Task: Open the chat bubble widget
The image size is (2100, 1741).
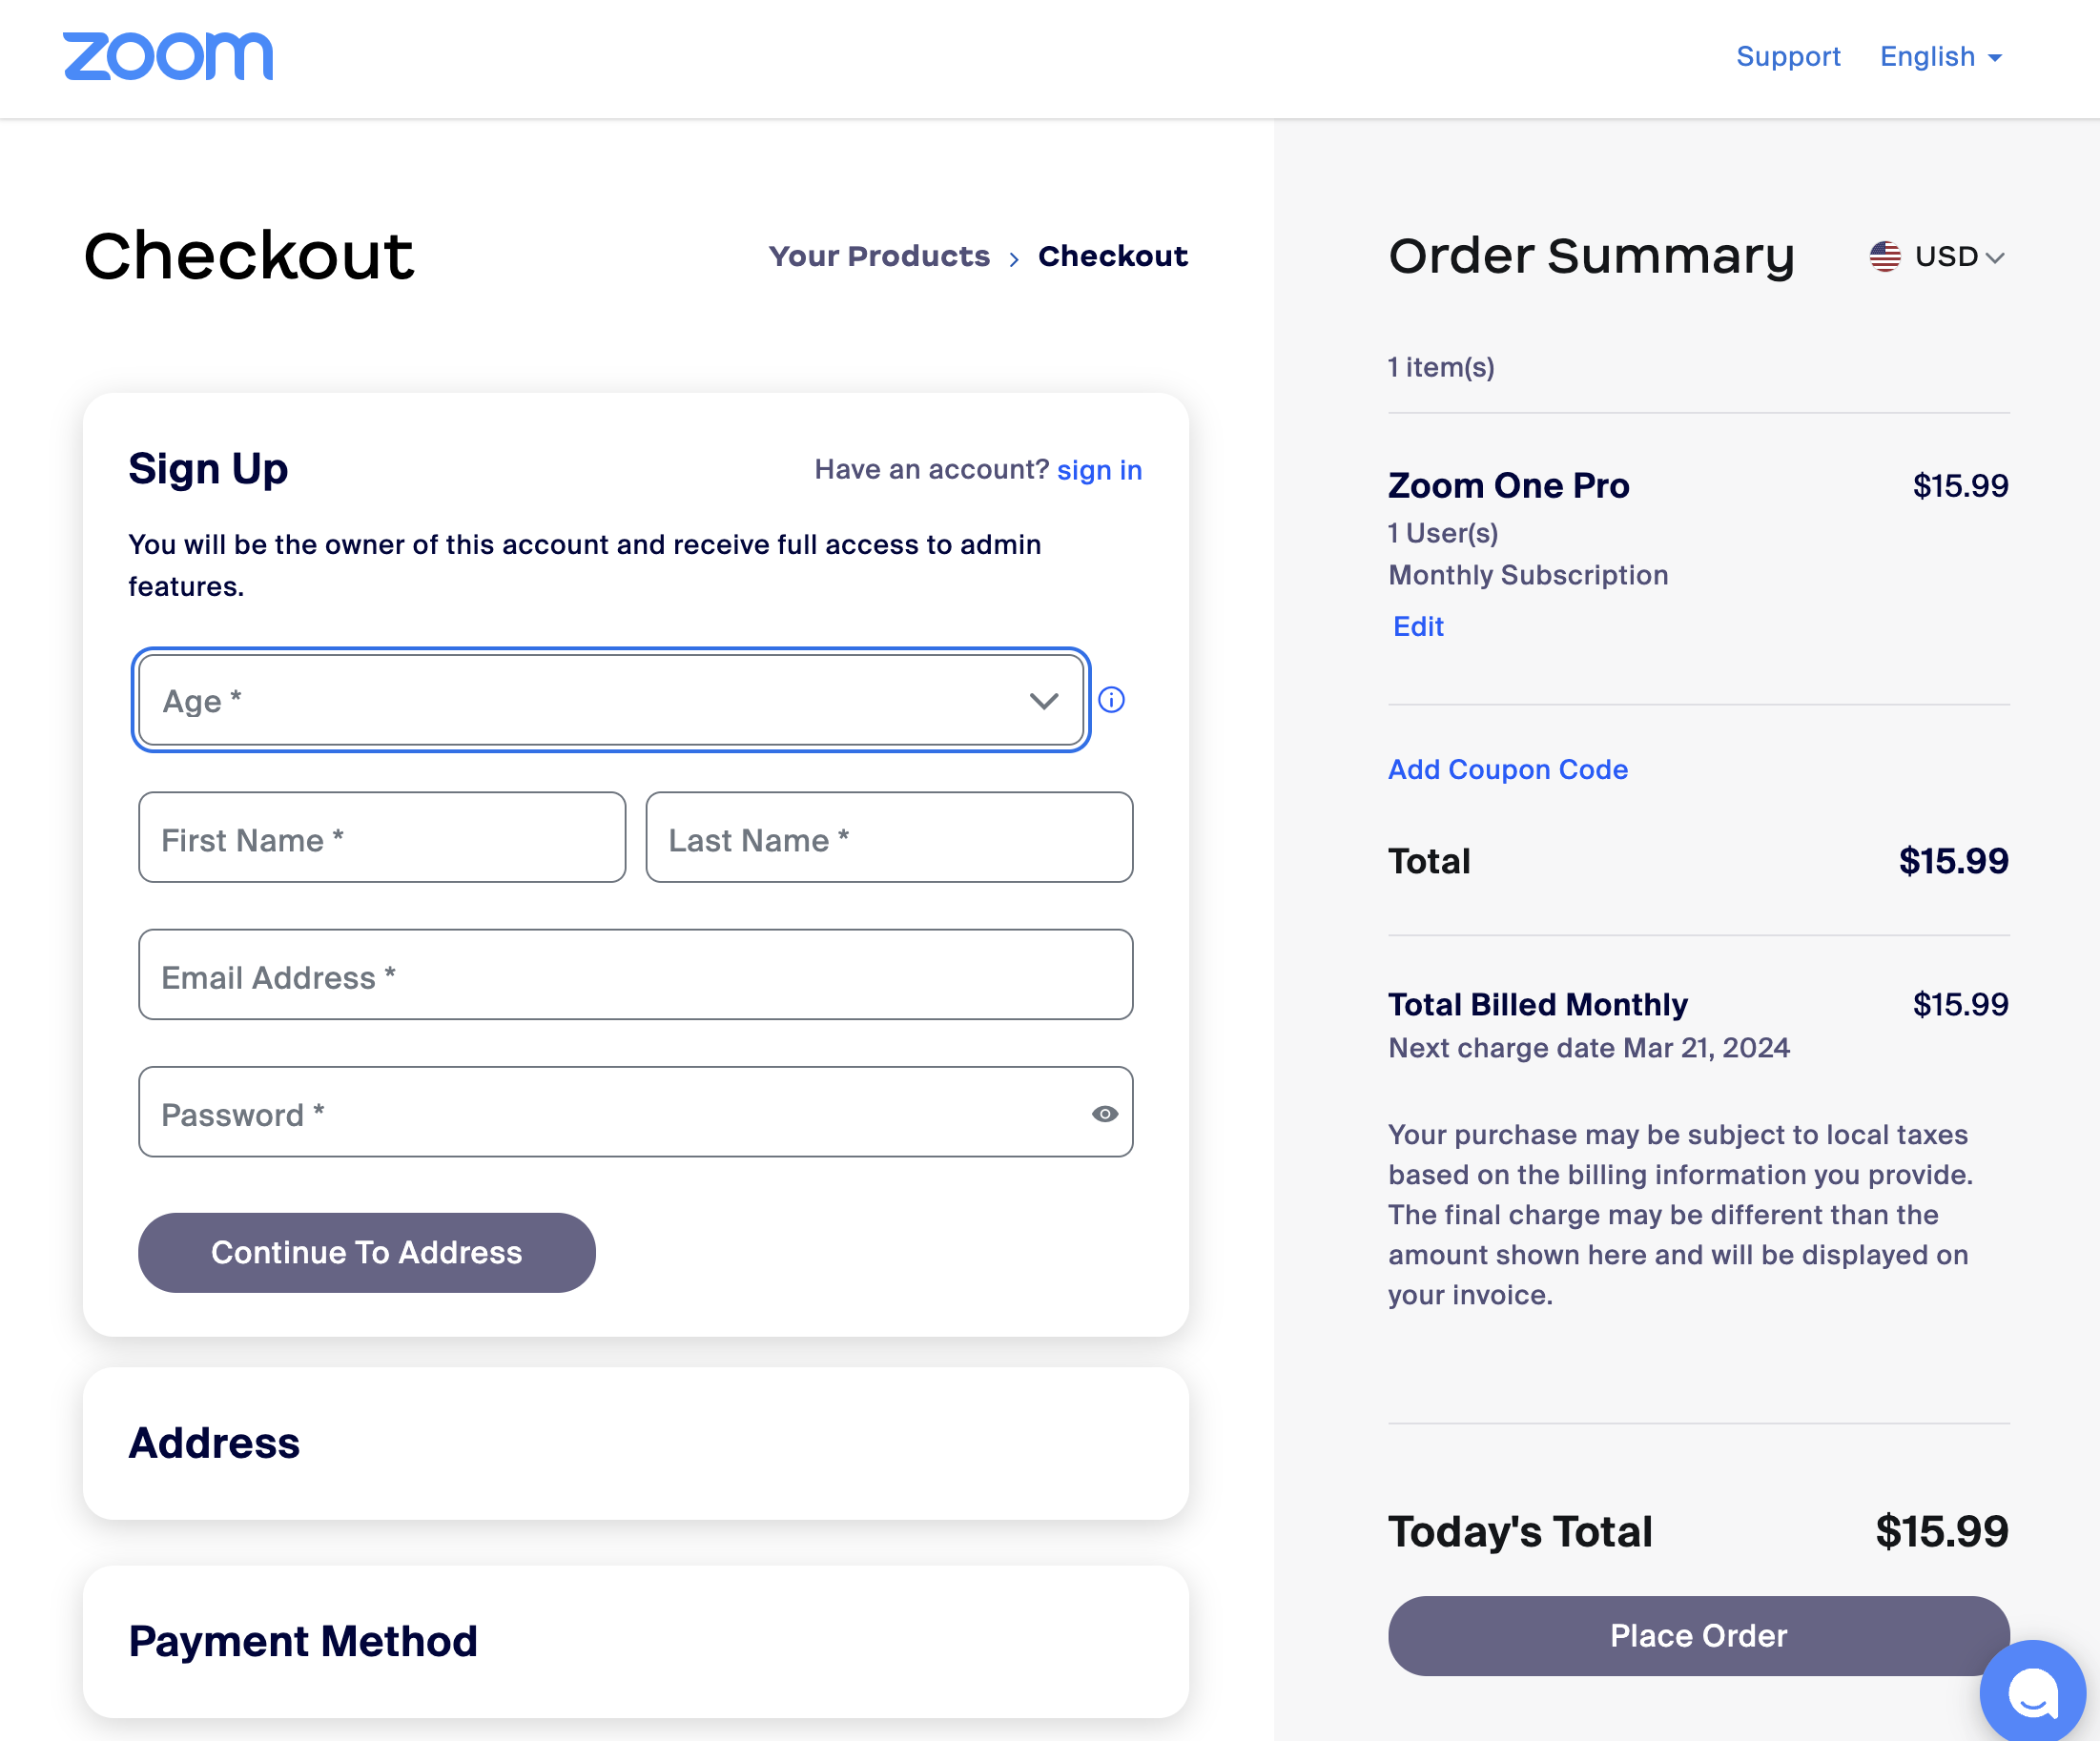Action: coord(2031,1692)
